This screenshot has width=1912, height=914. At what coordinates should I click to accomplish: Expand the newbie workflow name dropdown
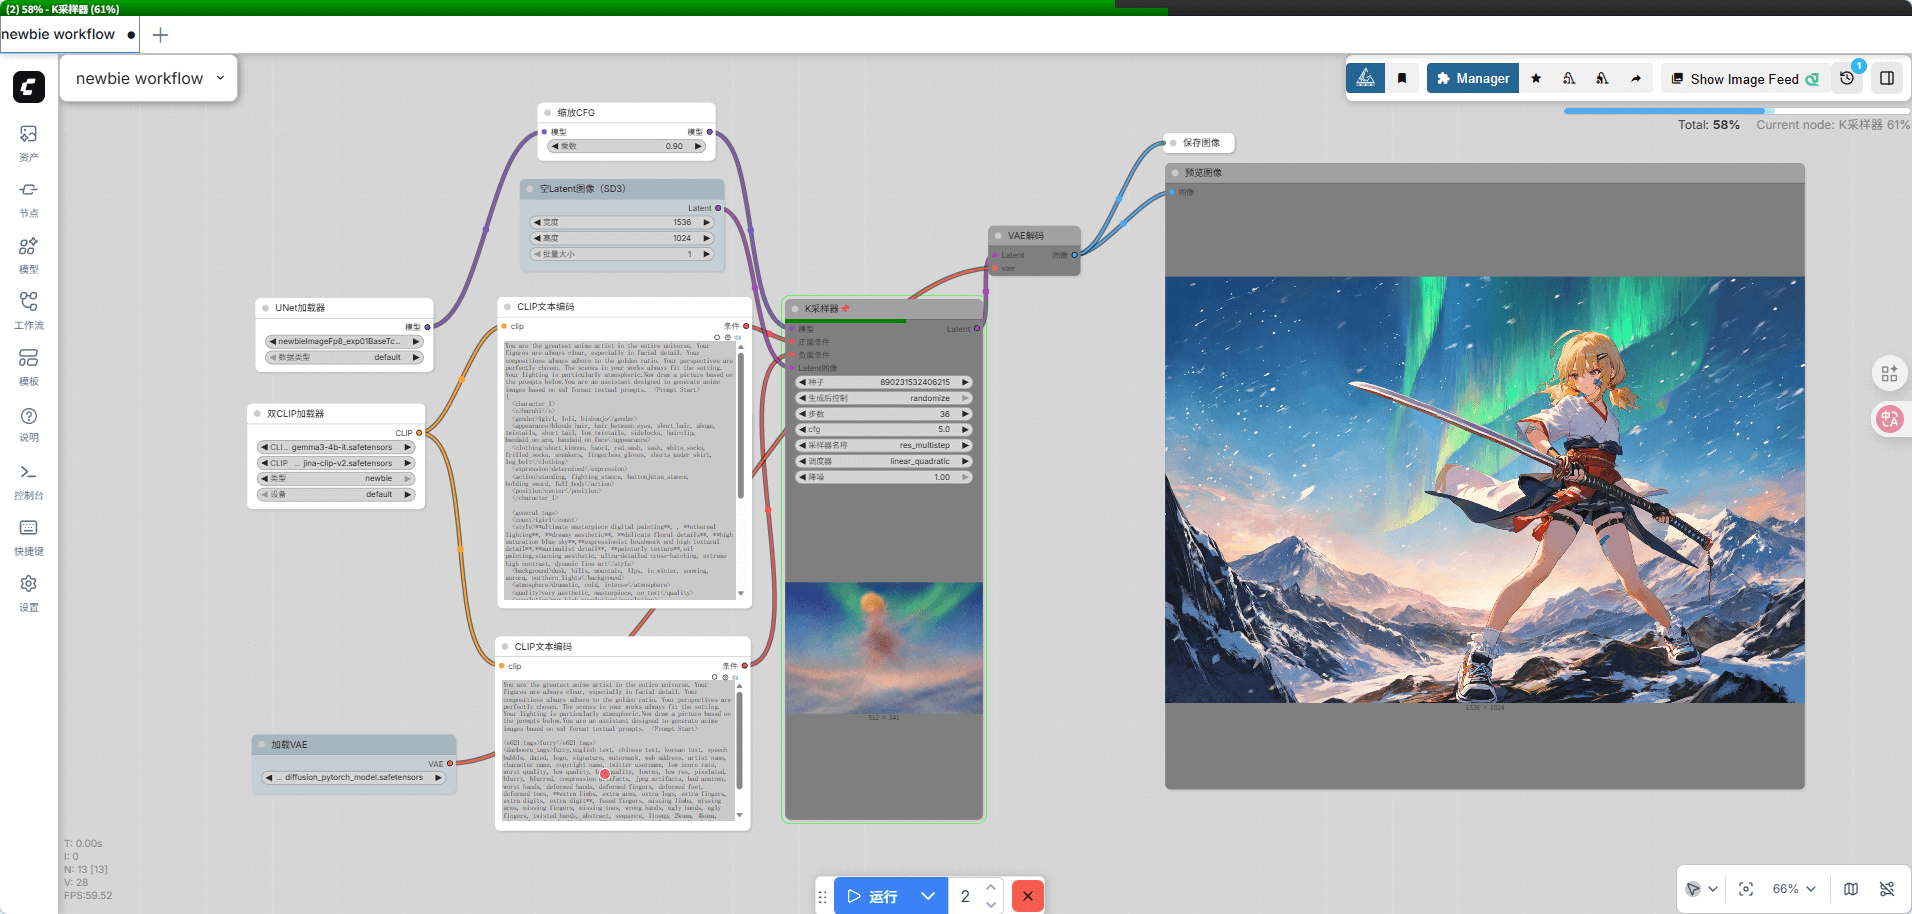(220, 78)
